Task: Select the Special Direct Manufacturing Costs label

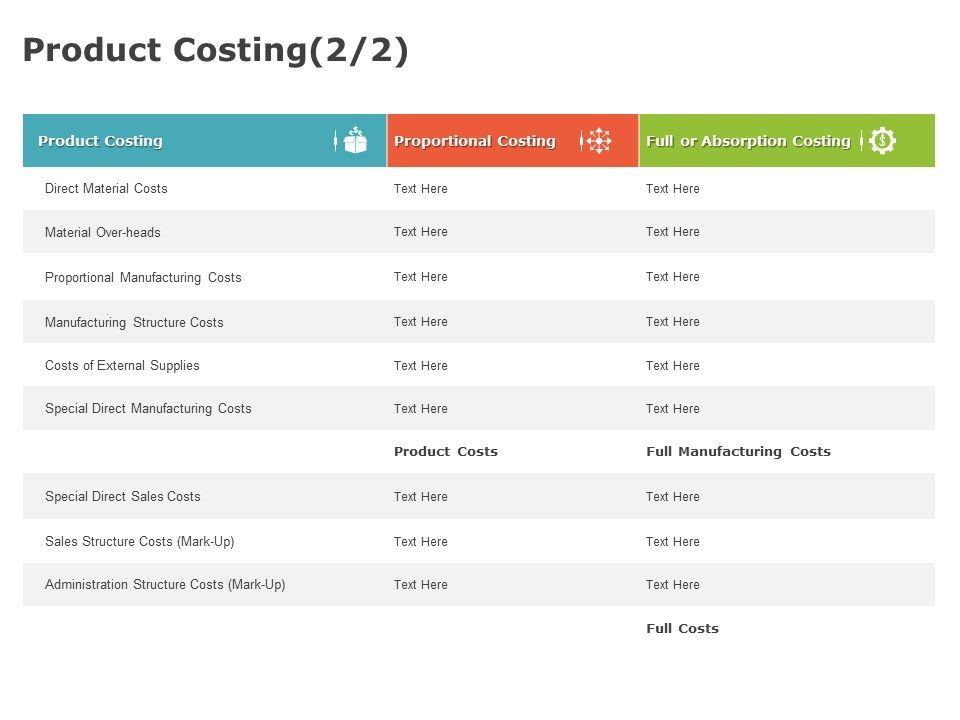Action: click(148, 408)
